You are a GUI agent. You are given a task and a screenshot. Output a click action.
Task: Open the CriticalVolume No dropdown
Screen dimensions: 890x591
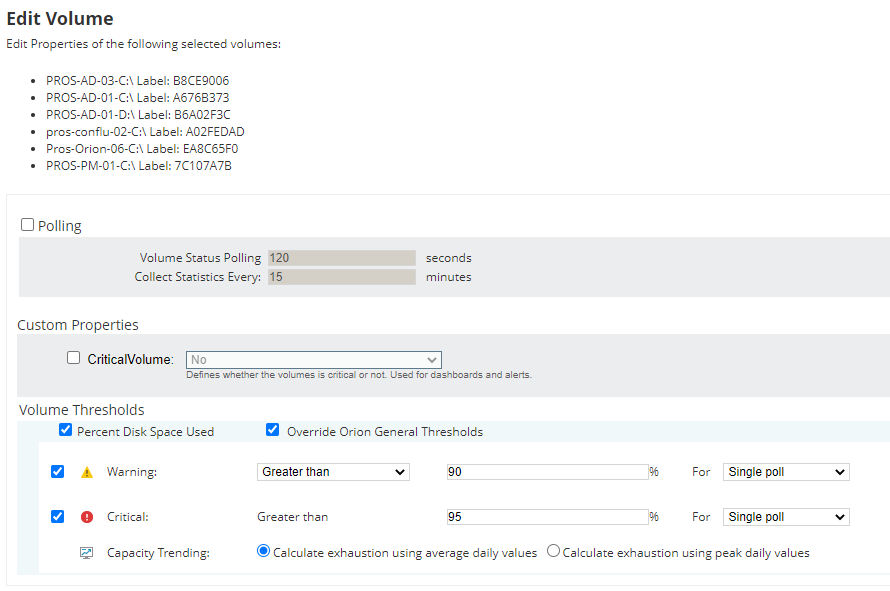coord(314,360)
